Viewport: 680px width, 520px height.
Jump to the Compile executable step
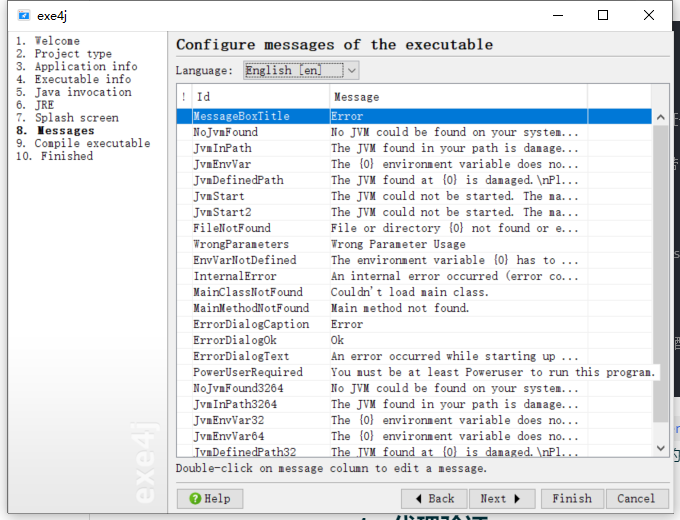(x=84, y=143)
